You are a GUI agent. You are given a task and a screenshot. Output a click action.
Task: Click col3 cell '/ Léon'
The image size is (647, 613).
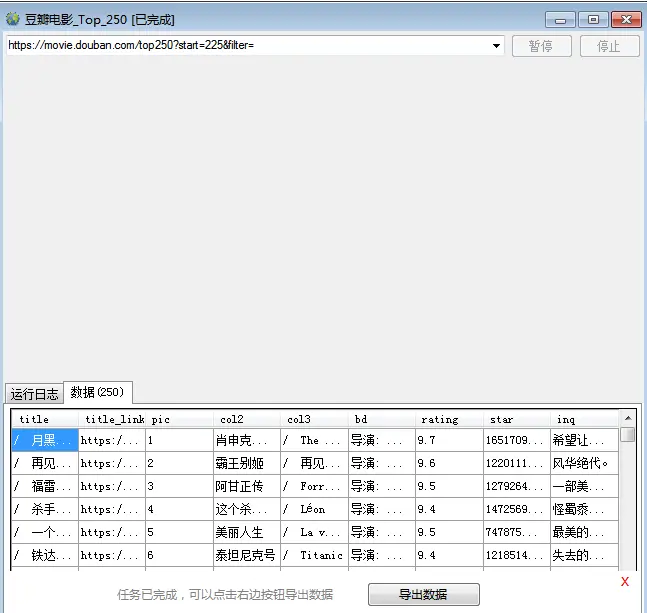point(314,509)
